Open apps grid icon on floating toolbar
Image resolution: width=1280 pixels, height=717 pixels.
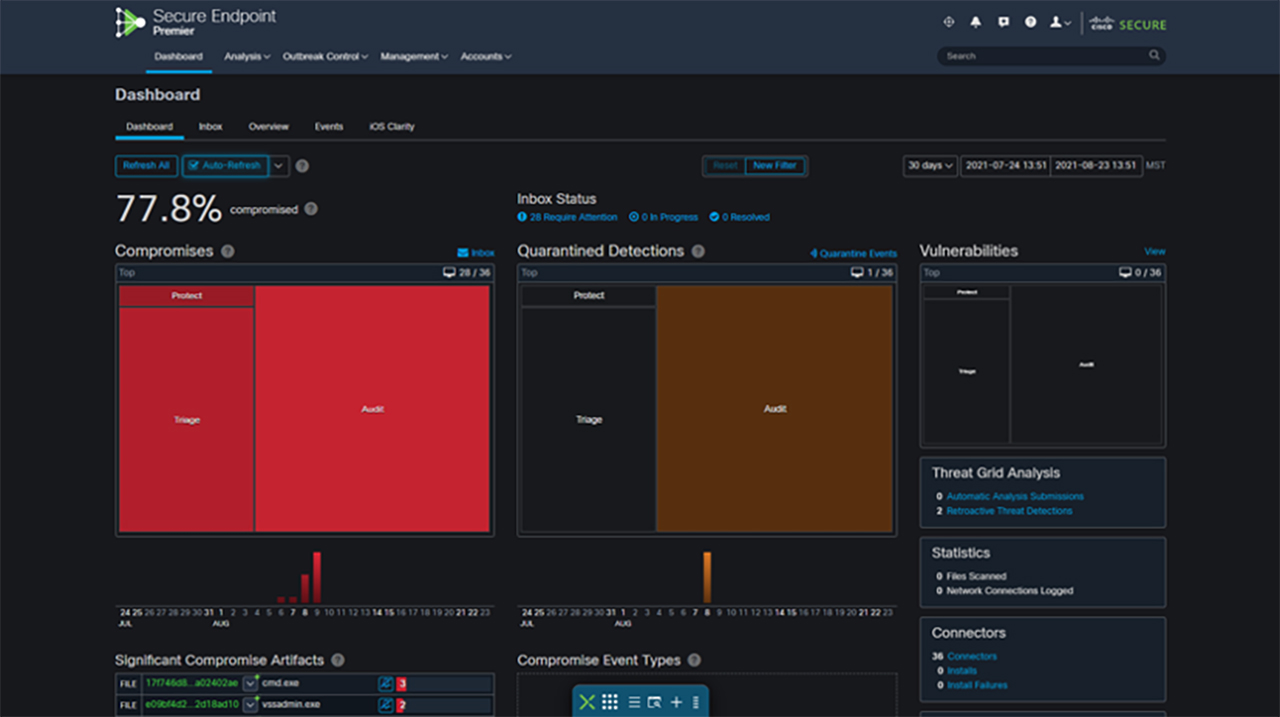tap(610, 702)
